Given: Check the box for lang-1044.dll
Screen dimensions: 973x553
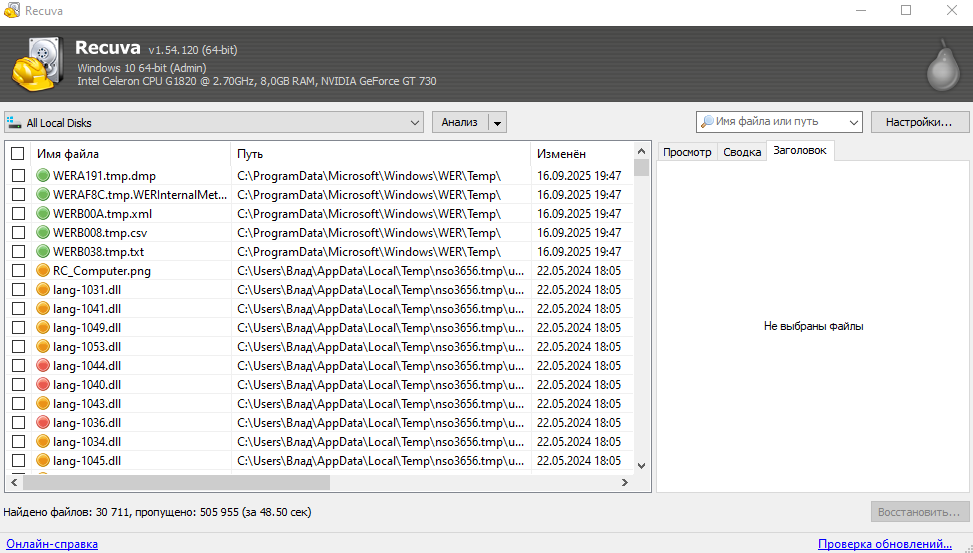Looking at the screenshot, I should (x=19, y=366).
